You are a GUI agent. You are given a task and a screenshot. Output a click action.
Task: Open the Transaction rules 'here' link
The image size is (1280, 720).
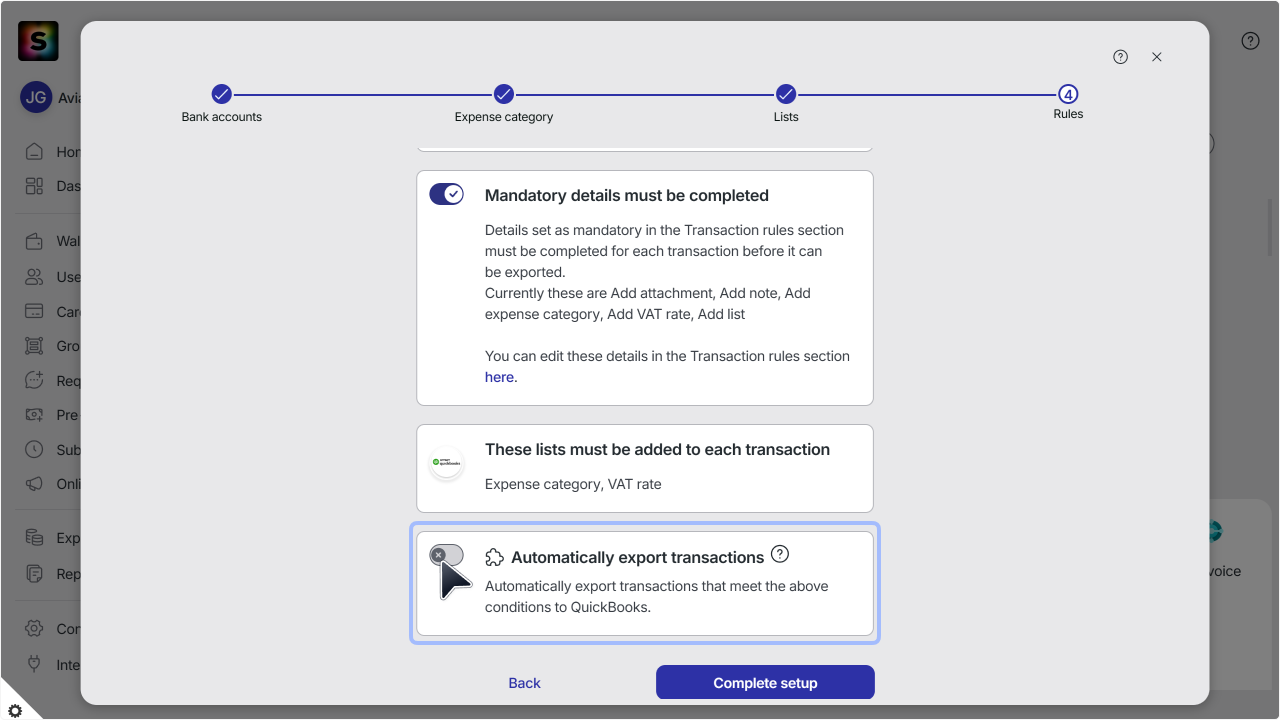point(499,377)
